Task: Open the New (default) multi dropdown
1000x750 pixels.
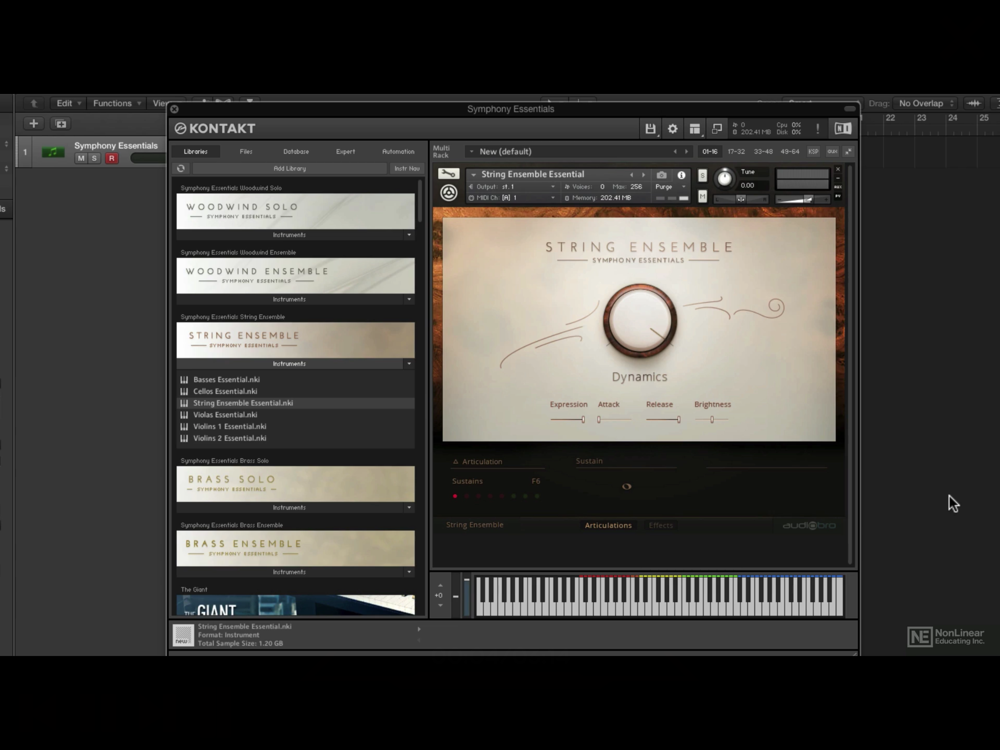Action: tap(471, 152)
